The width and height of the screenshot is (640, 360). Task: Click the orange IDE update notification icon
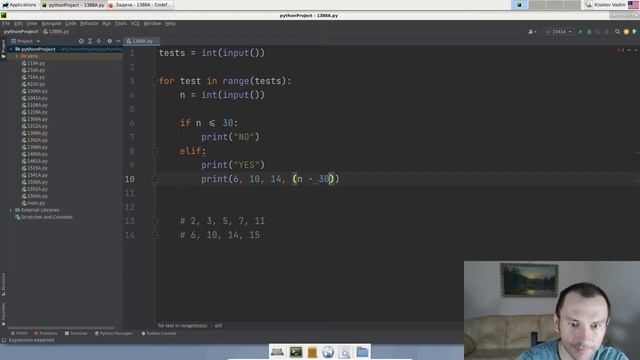626,32
